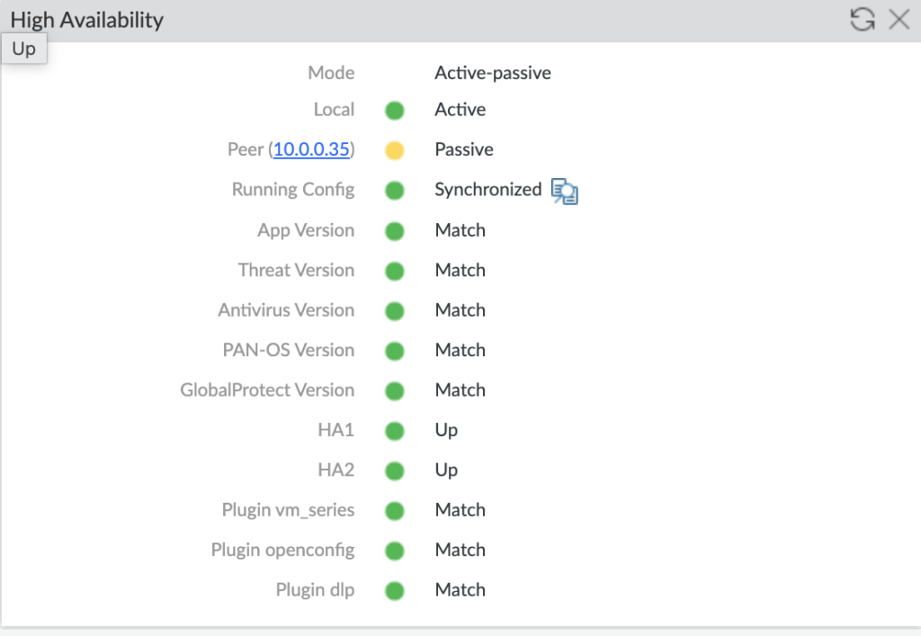
Task: Click the Up tooltip label
Action: [x=24, y=49]
